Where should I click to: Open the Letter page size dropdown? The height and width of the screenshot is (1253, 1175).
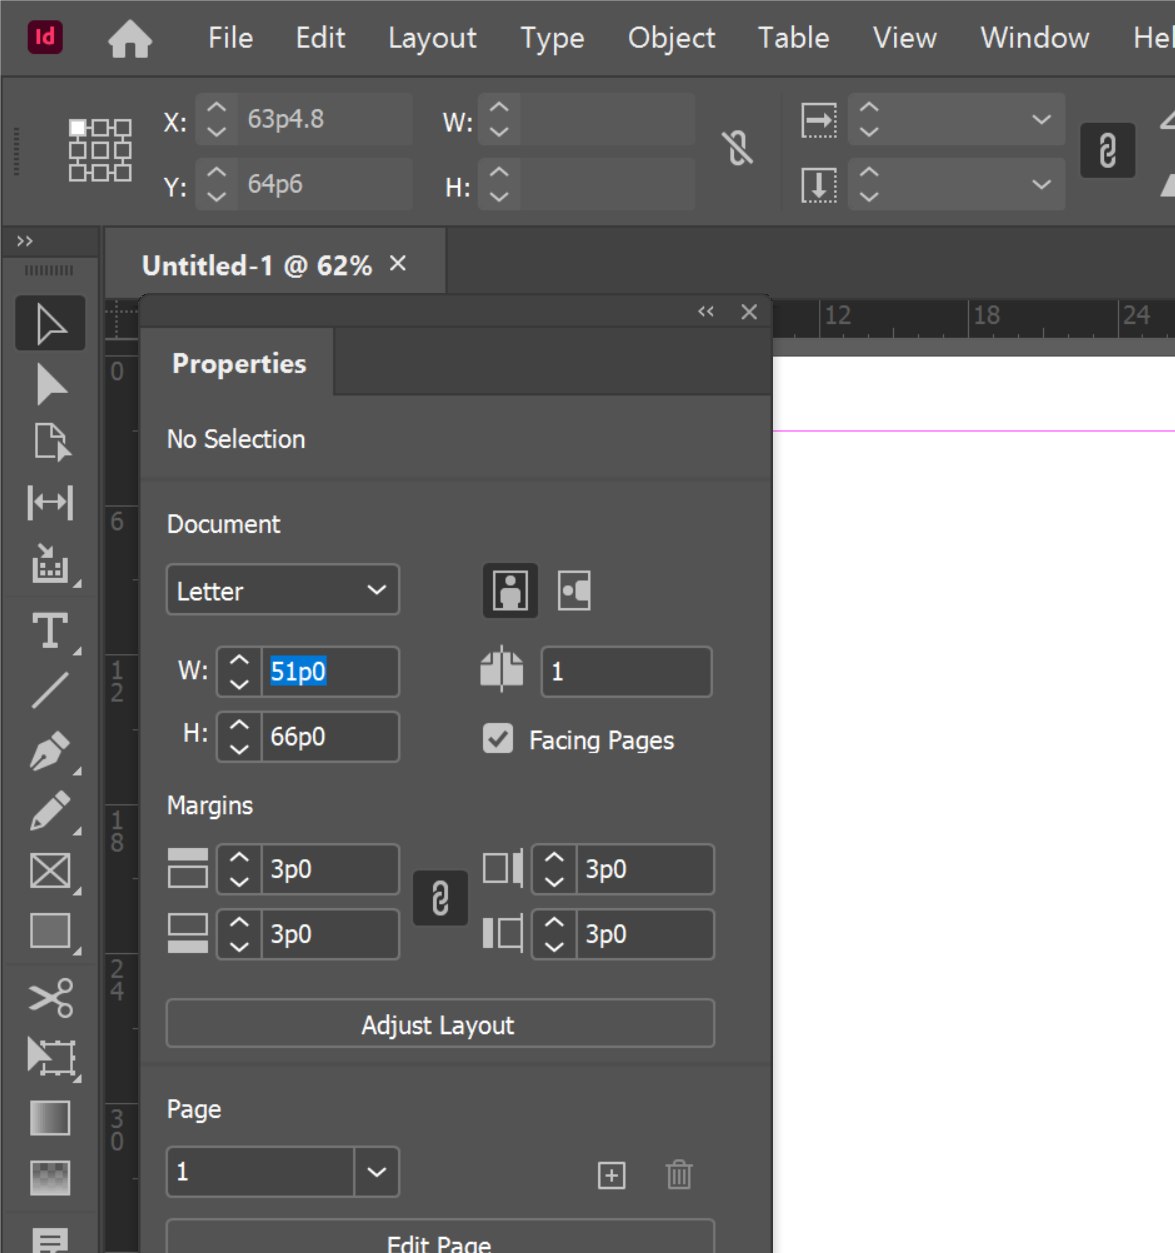[282, 590]
